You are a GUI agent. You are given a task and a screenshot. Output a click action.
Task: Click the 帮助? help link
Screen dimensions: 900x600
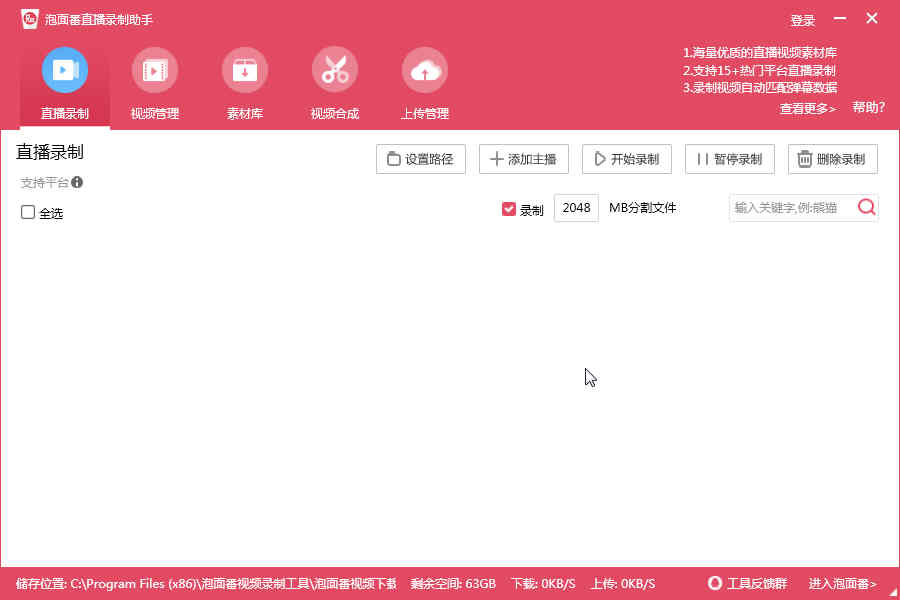click(868, 107)
